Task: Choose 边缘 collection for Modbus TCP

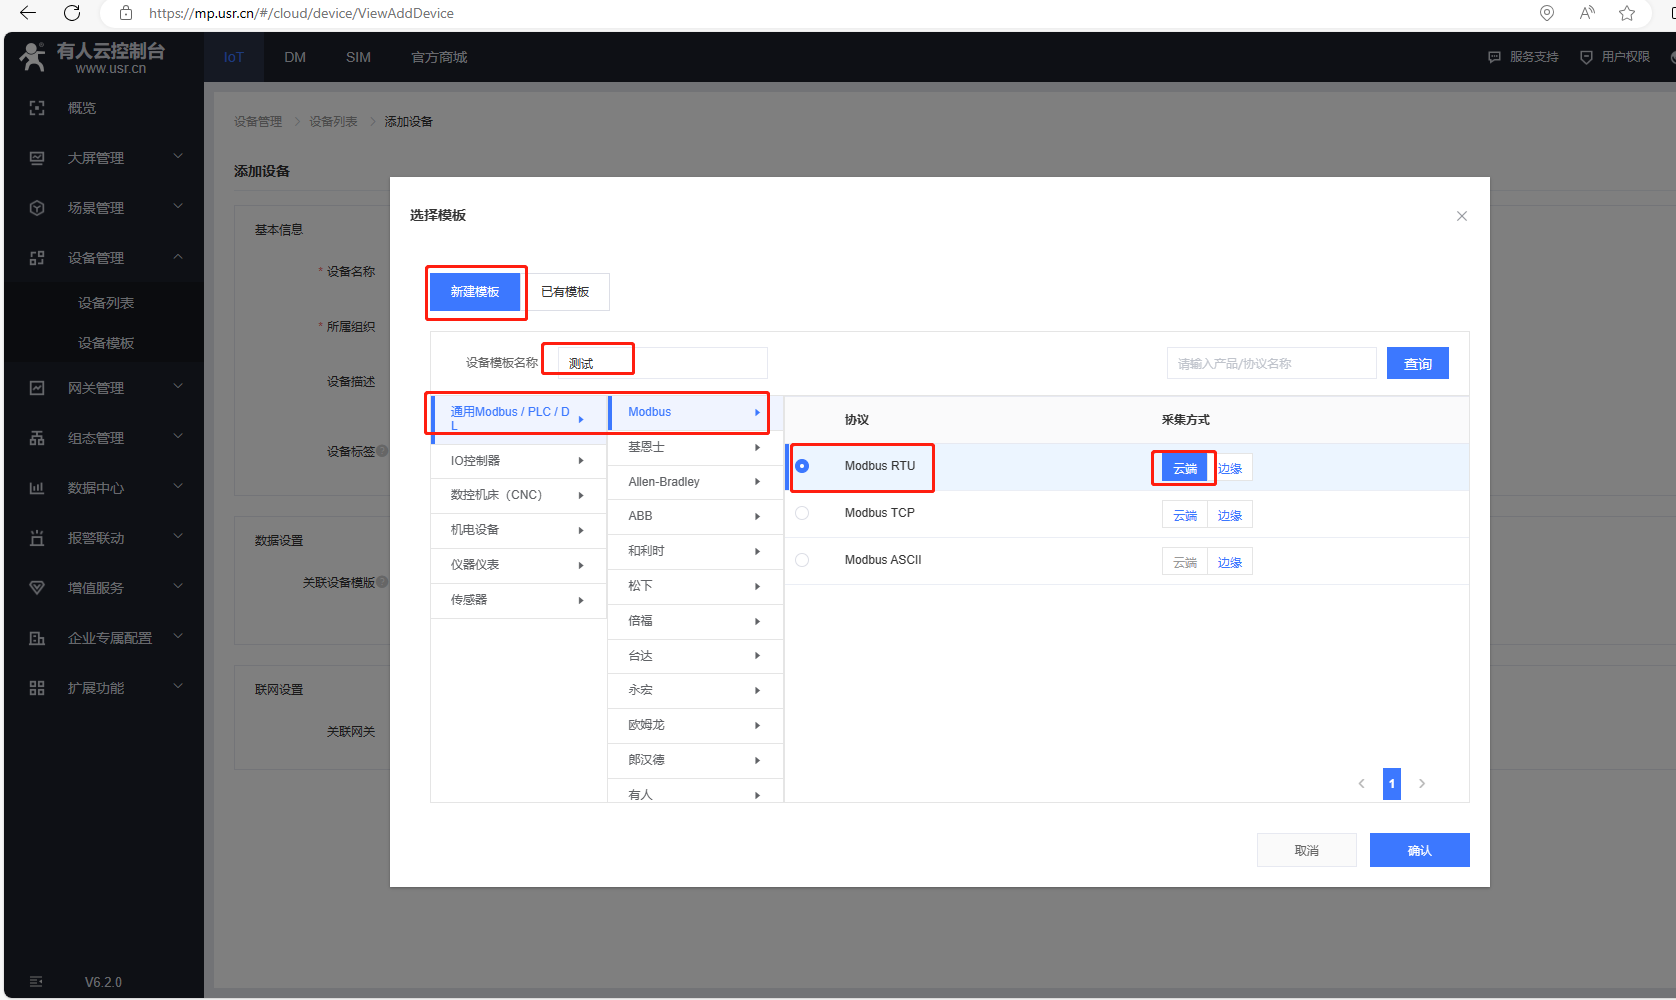Action: [x=1229, y=516]
